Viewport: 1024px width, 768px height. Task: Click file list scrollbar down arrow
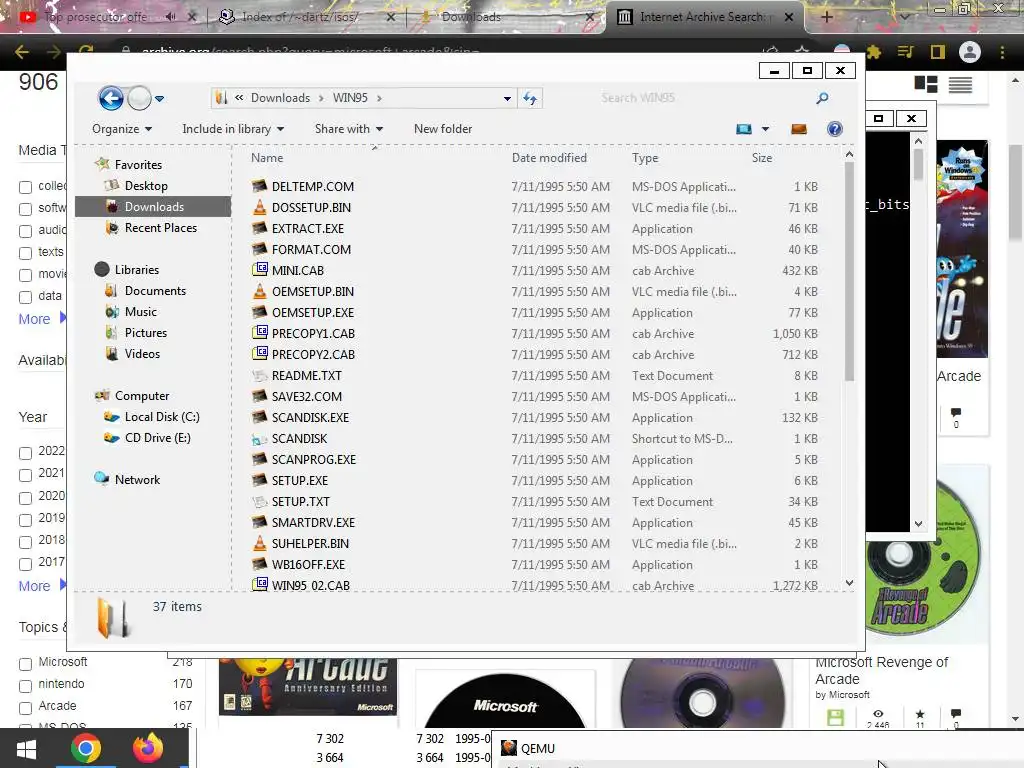[849, 583]
